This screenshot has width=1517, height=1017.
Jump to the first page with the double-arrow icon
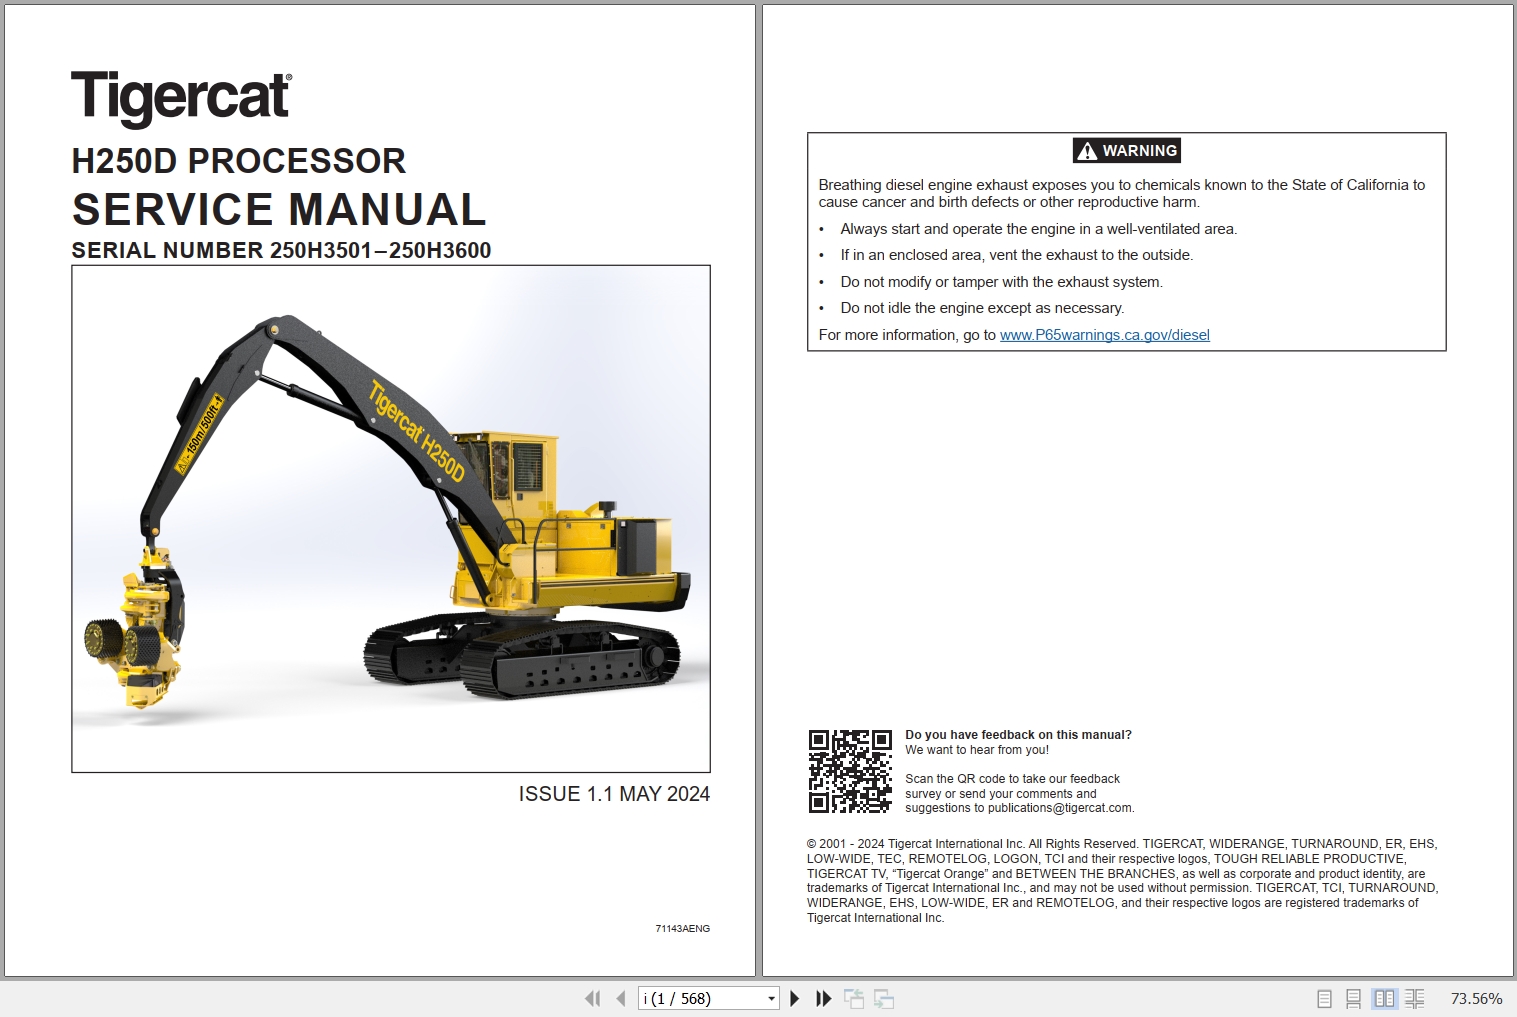[x=592, y=998]
